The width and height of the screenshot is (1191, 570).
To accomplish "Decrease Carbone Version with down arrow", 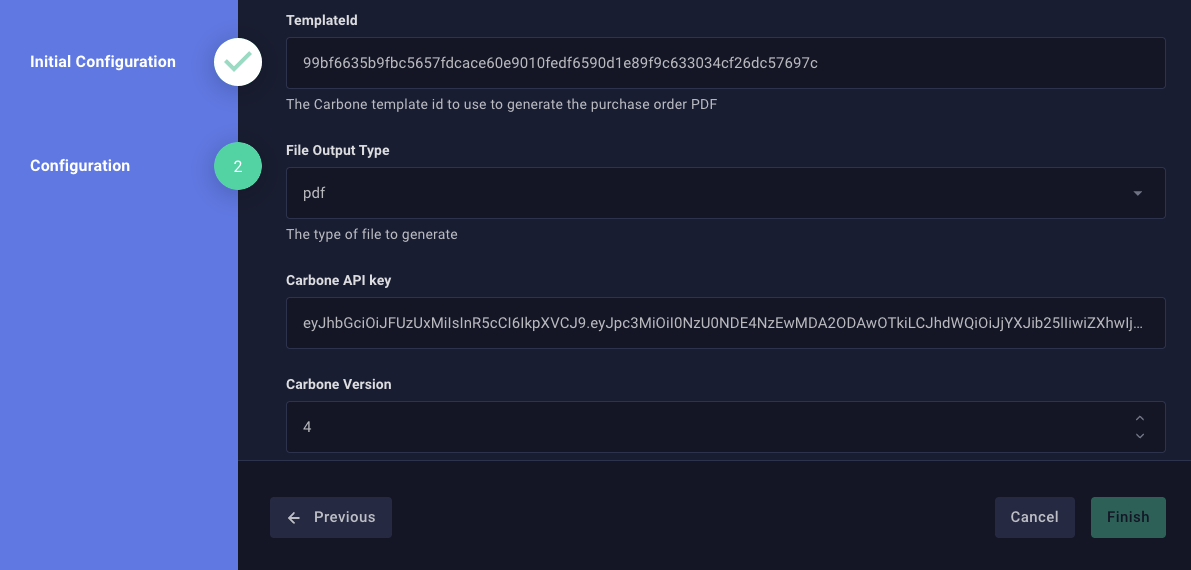I will (x=1140, y=436).
